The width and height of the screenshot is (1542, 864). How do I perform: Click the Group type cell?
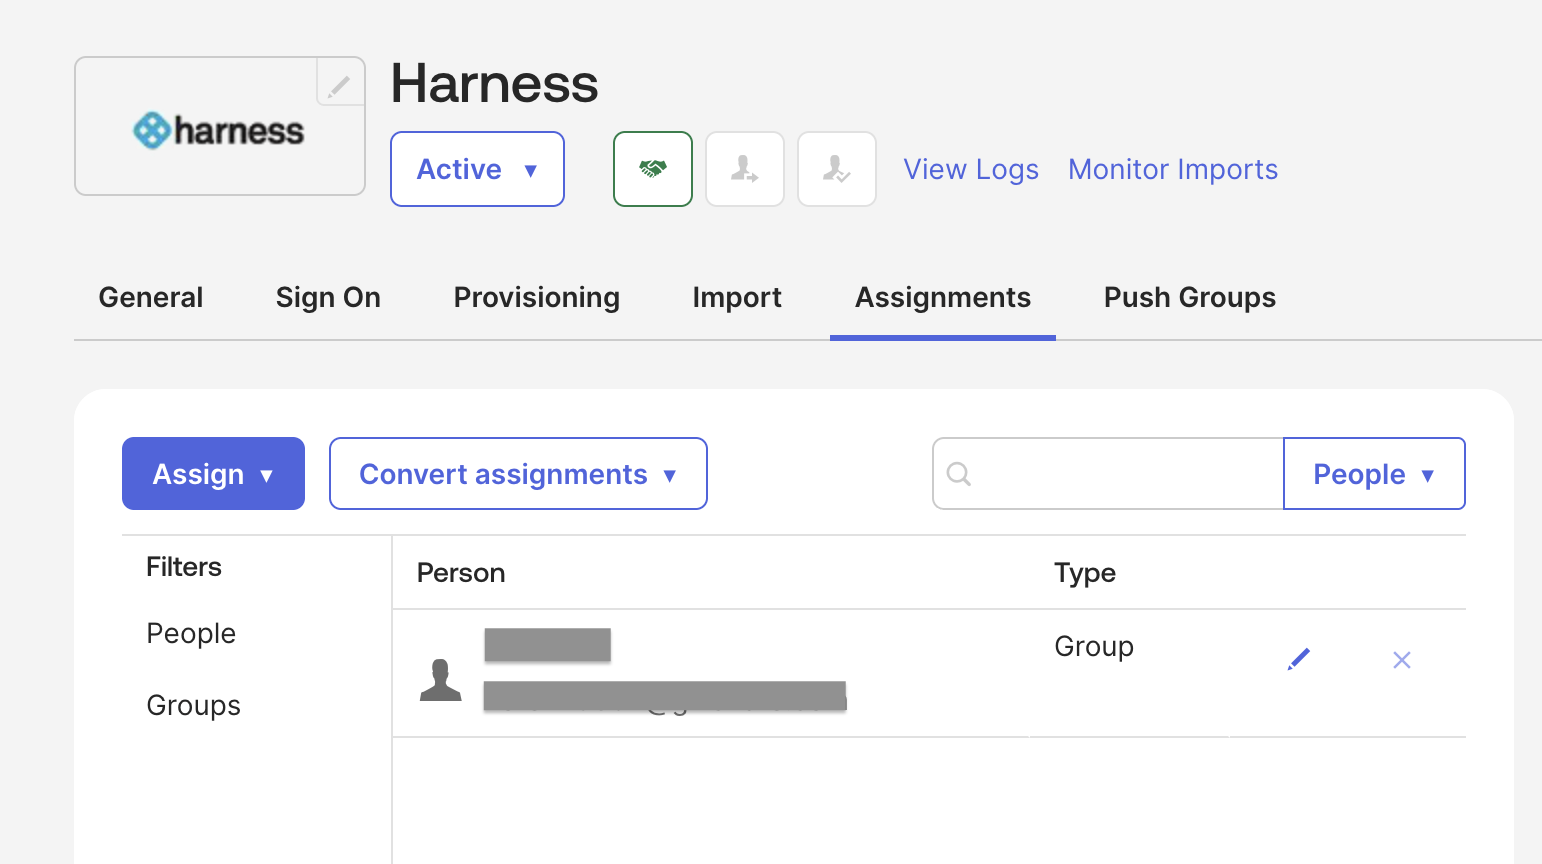(x=1094, y=647)
